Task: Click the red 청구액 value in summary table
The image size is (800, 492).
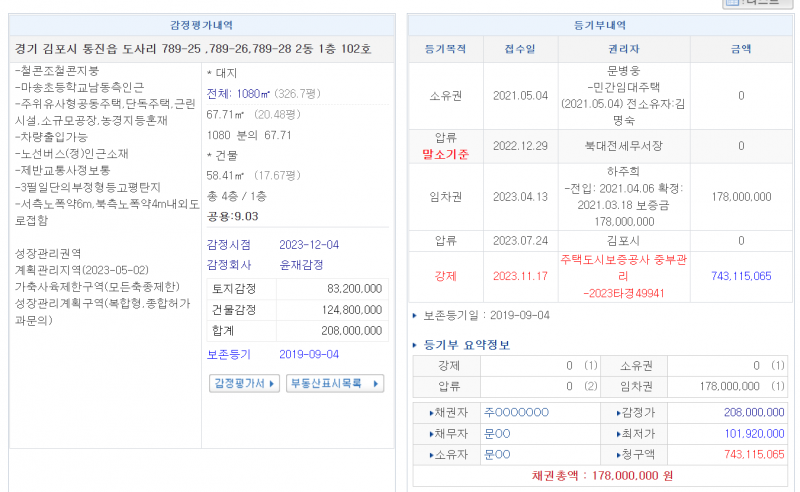Action: (x=753, y=454)
